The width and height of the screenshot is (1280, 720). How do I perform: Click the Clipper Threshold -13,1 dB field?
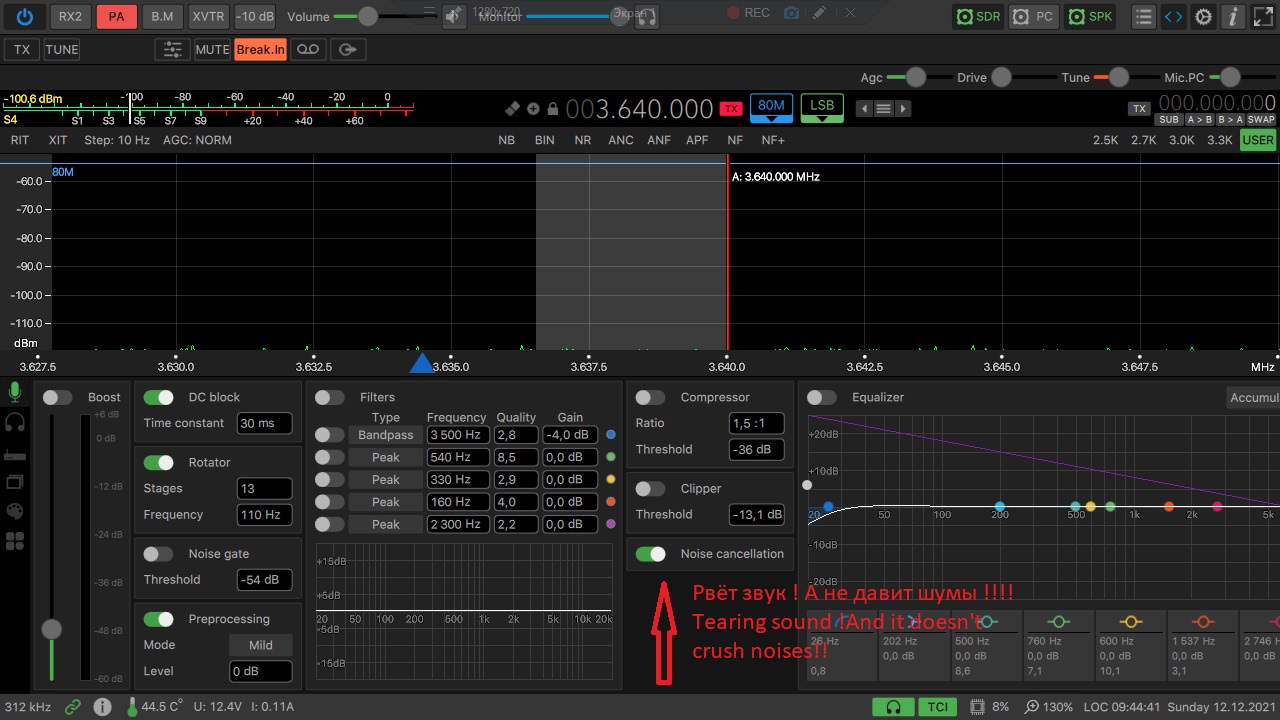pyautogui.click(x=757, y=514)
